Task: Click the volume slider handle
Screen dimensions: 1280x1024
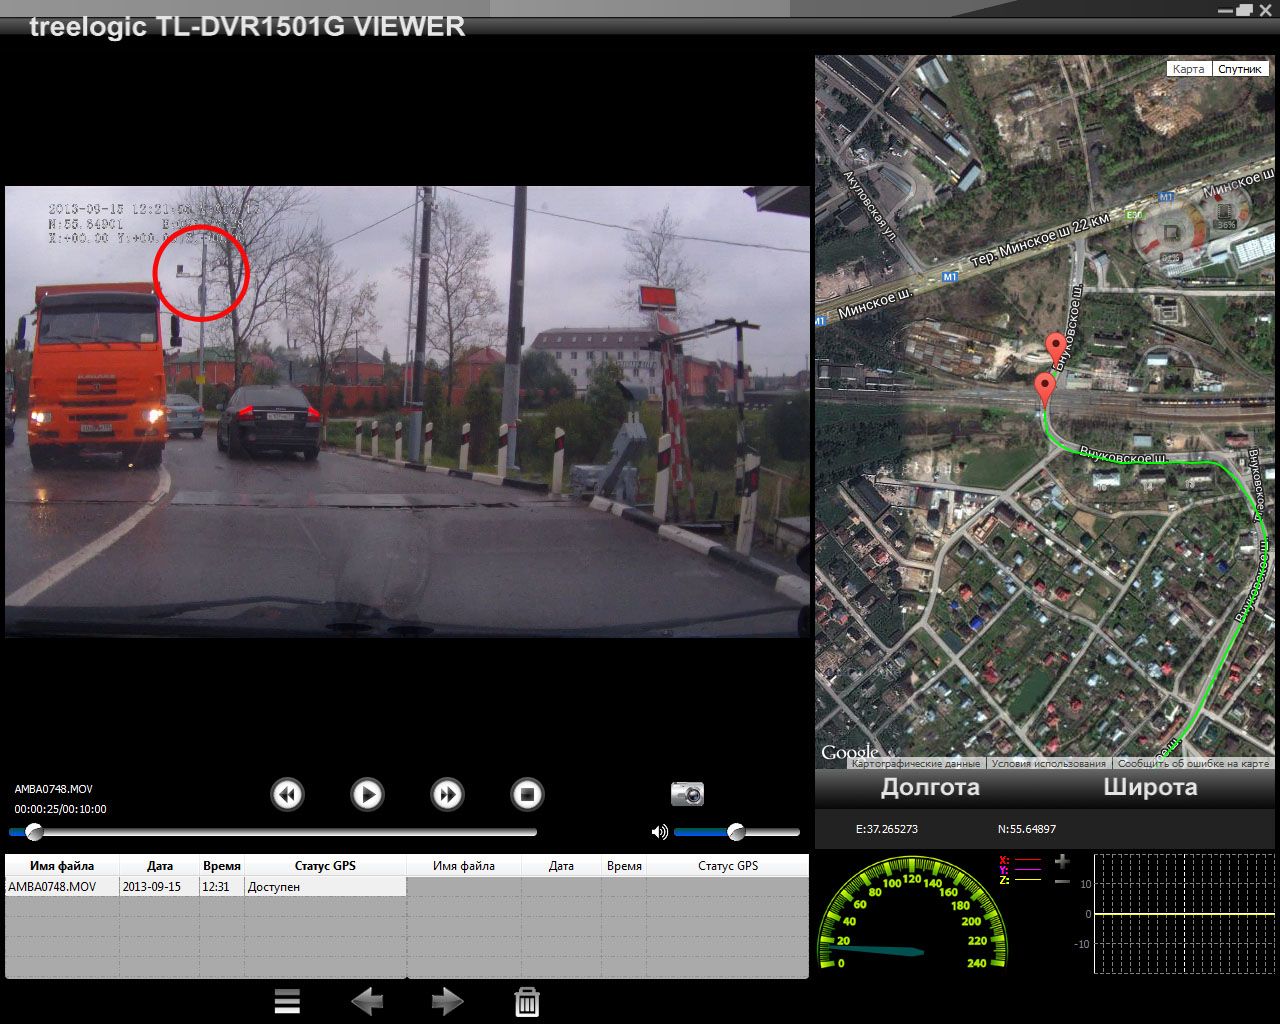Action: (x=736, y=831)
